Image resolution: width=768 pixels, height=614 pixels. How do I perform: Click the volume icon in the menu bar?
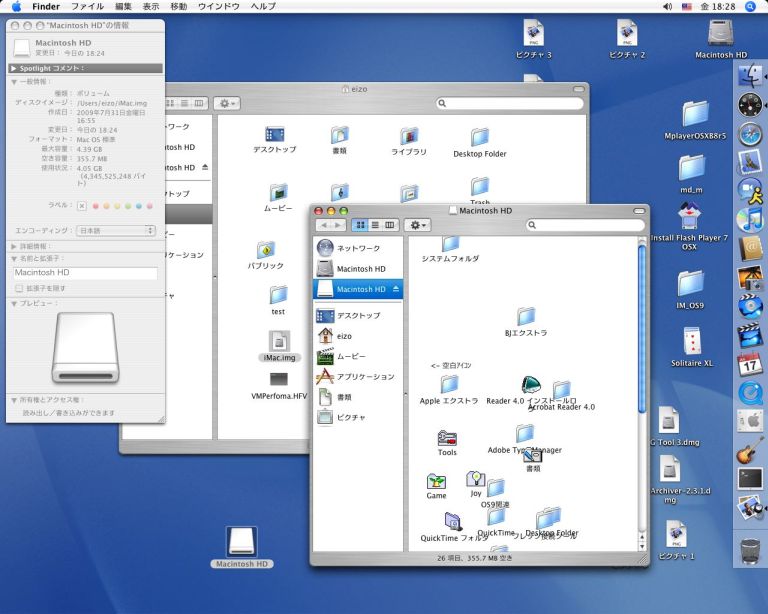click(x=667, y=6)
